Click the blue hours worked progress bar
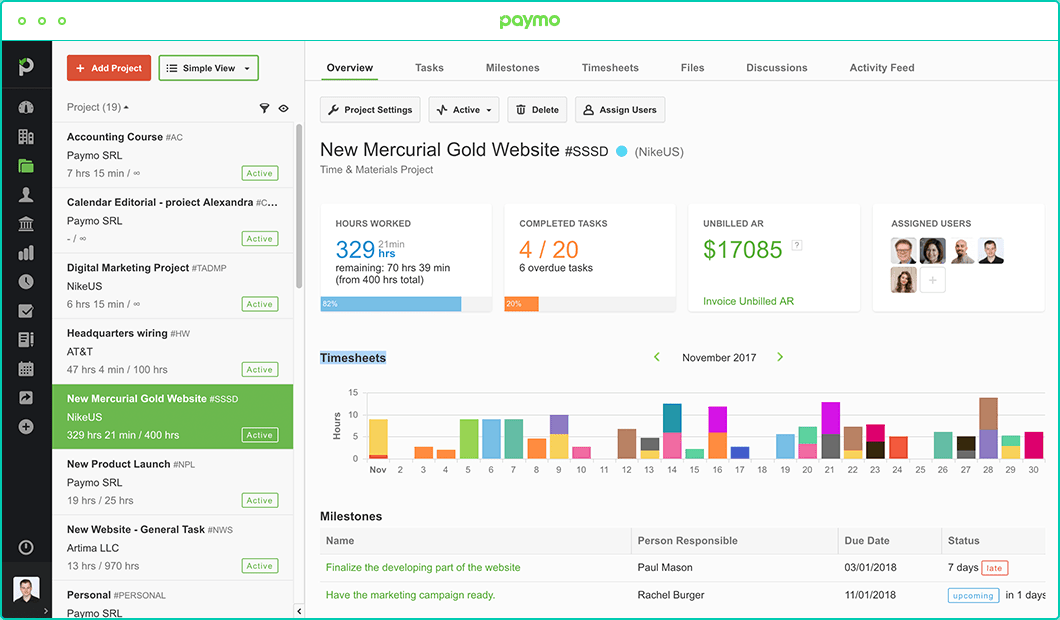The width and height of the screenshot is (1060, 620). [390, 304]
